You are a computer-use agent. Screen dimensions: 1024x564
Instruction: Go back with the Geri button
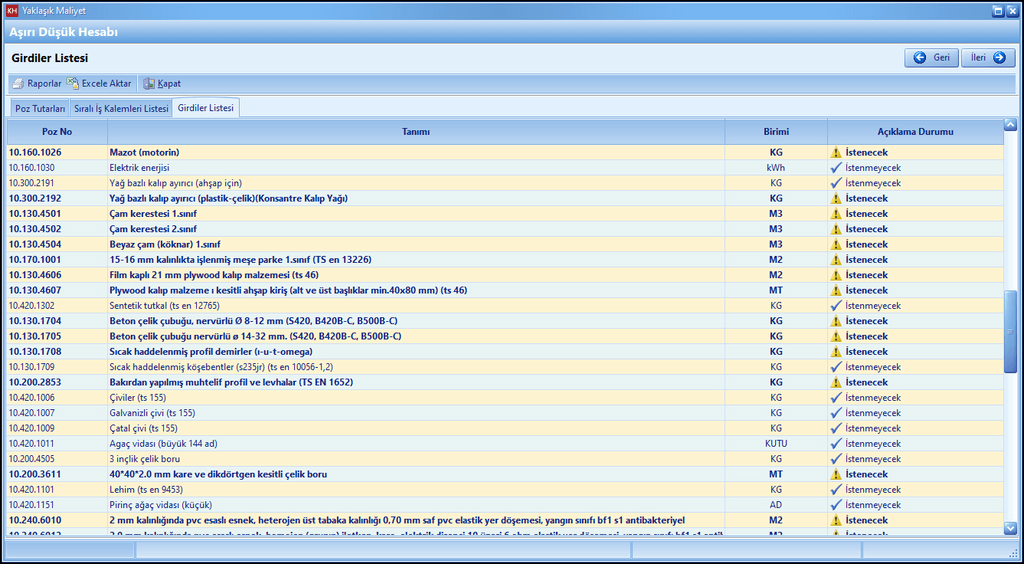[932, 58]
